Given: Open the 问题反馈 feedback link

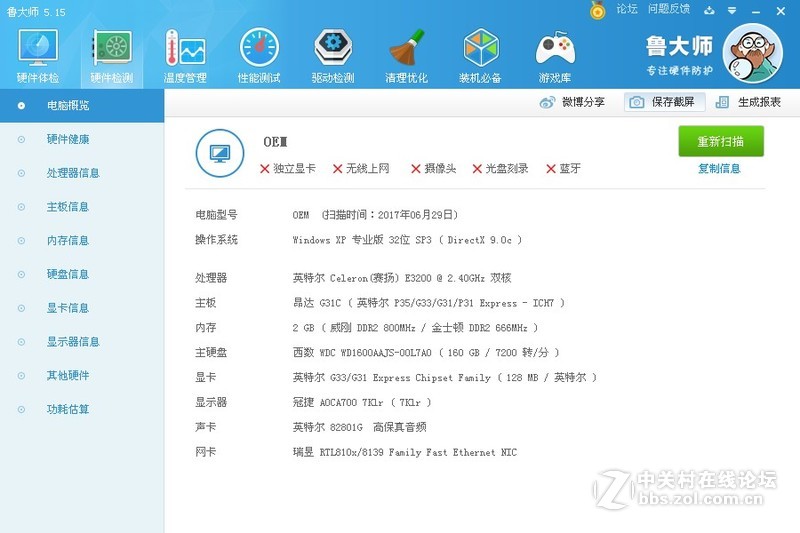Looking at the screenshot, I should [x=669, y=9].
